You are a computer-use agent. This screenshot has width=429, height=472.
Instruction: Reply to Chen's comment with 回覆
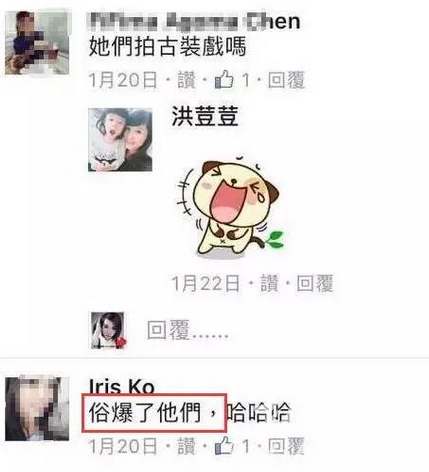286,80
